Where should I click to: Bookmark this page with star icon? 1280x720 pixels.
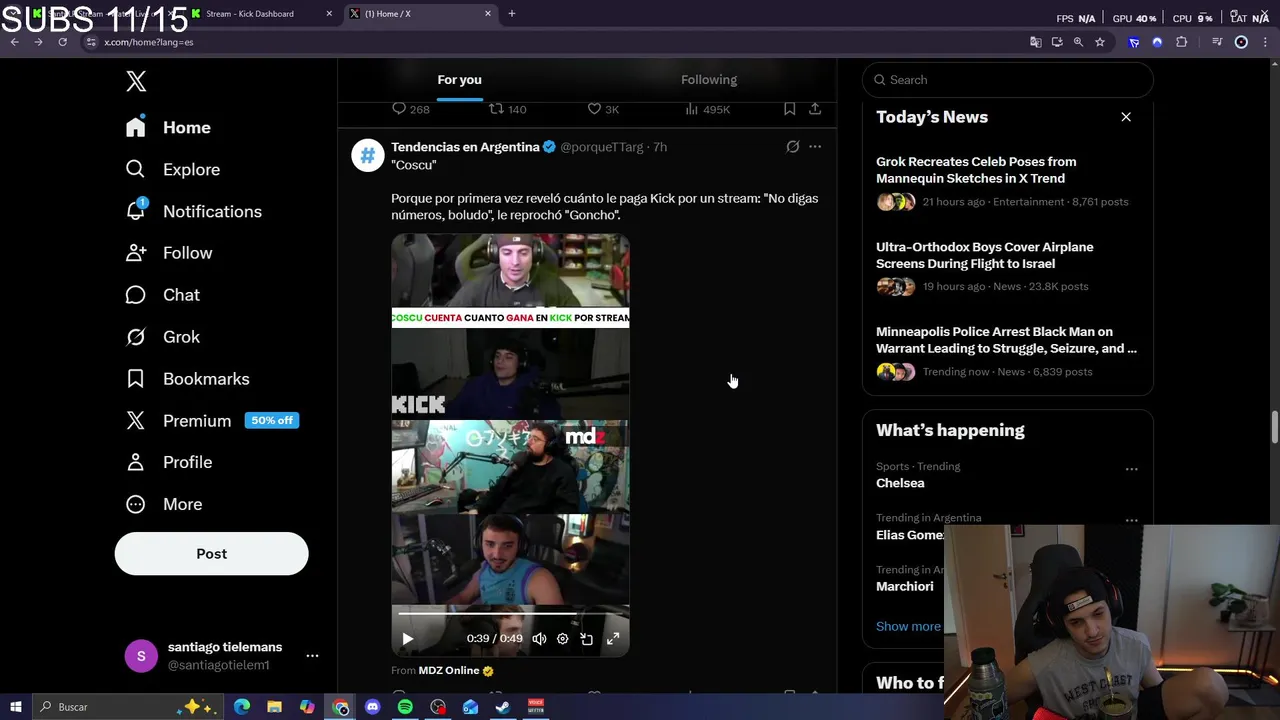pos(1100,42)
